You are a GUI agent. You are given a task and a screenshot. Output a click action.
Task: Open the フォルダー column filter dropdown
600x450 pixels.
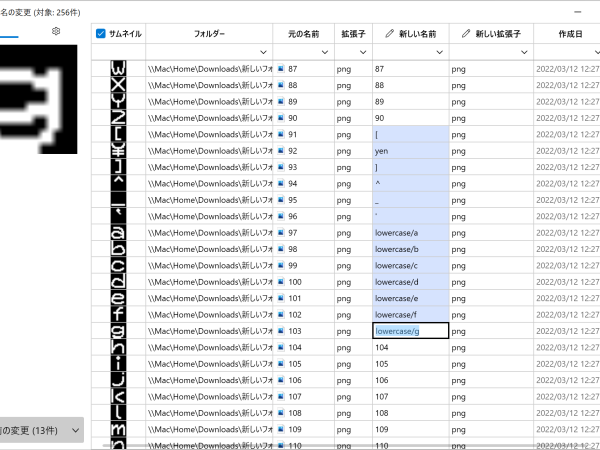pyautogui.click(x=263, y=52)
